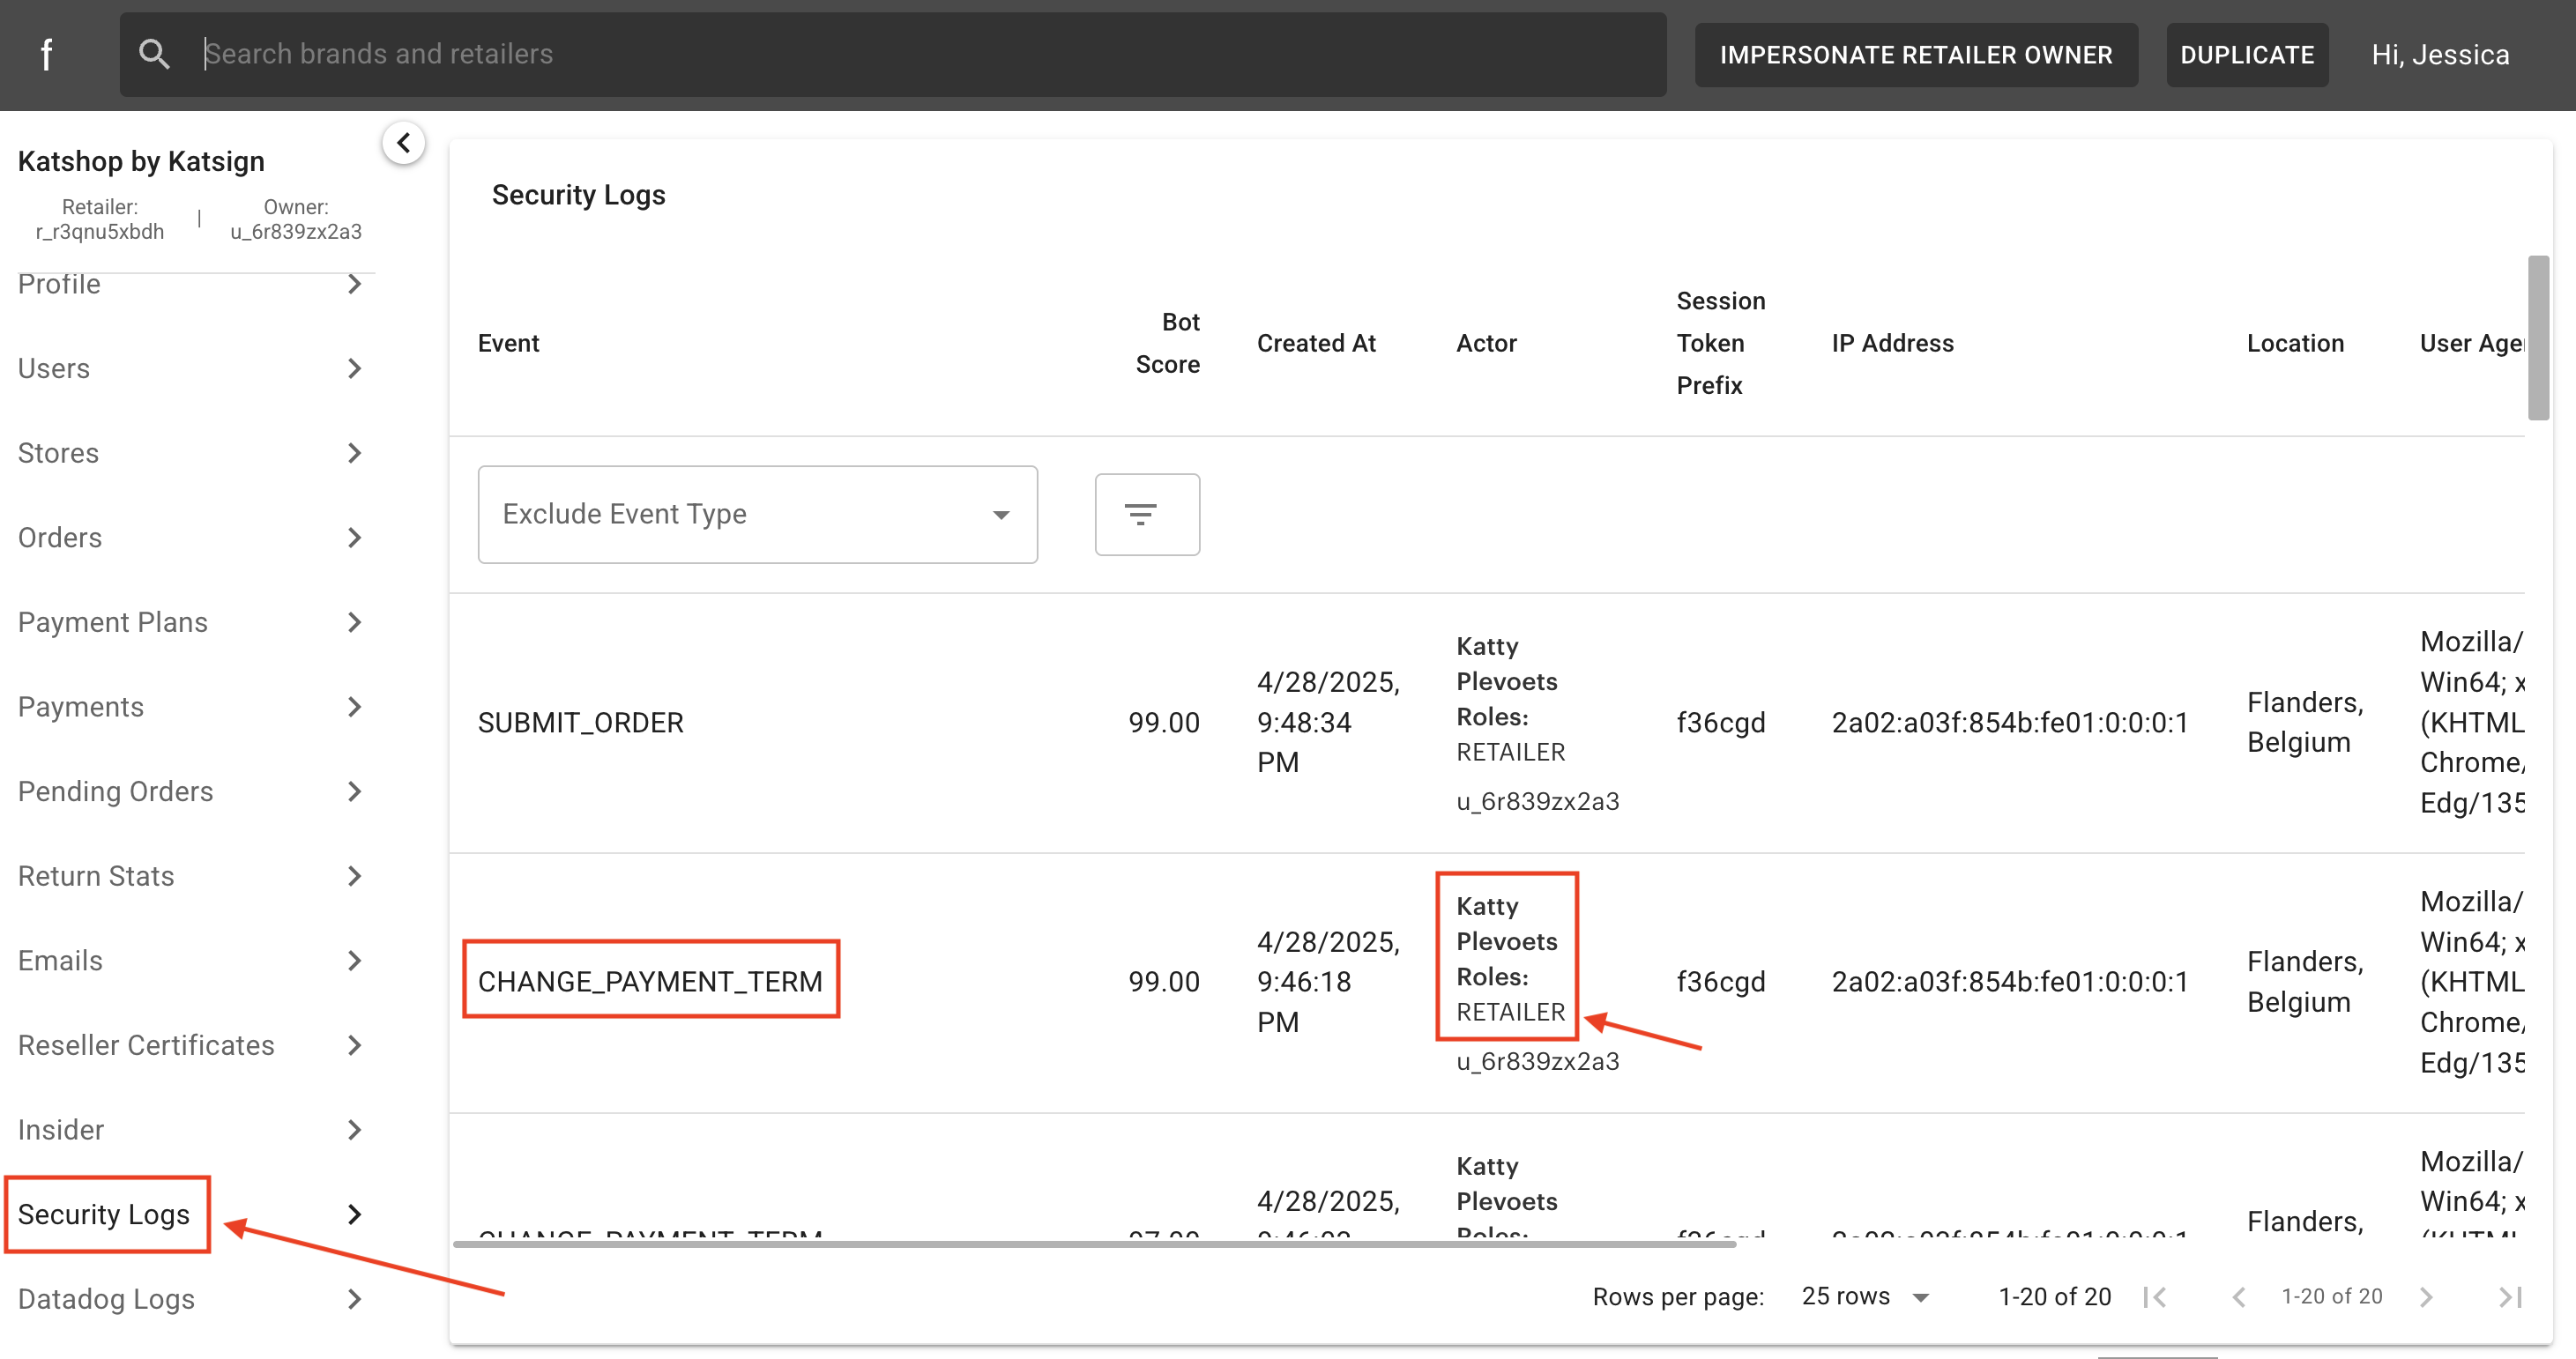Open Users sidebar section
Image resolution: width=2576 pixels, height=1359 pixels.
(x=190, y=368)
